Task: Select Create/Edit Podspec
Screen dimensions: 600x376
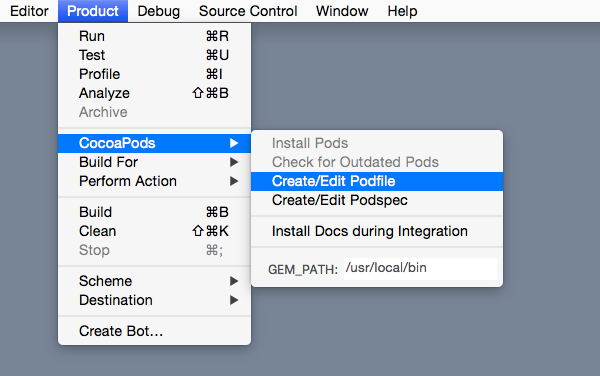Action: [x=377, y=200]
